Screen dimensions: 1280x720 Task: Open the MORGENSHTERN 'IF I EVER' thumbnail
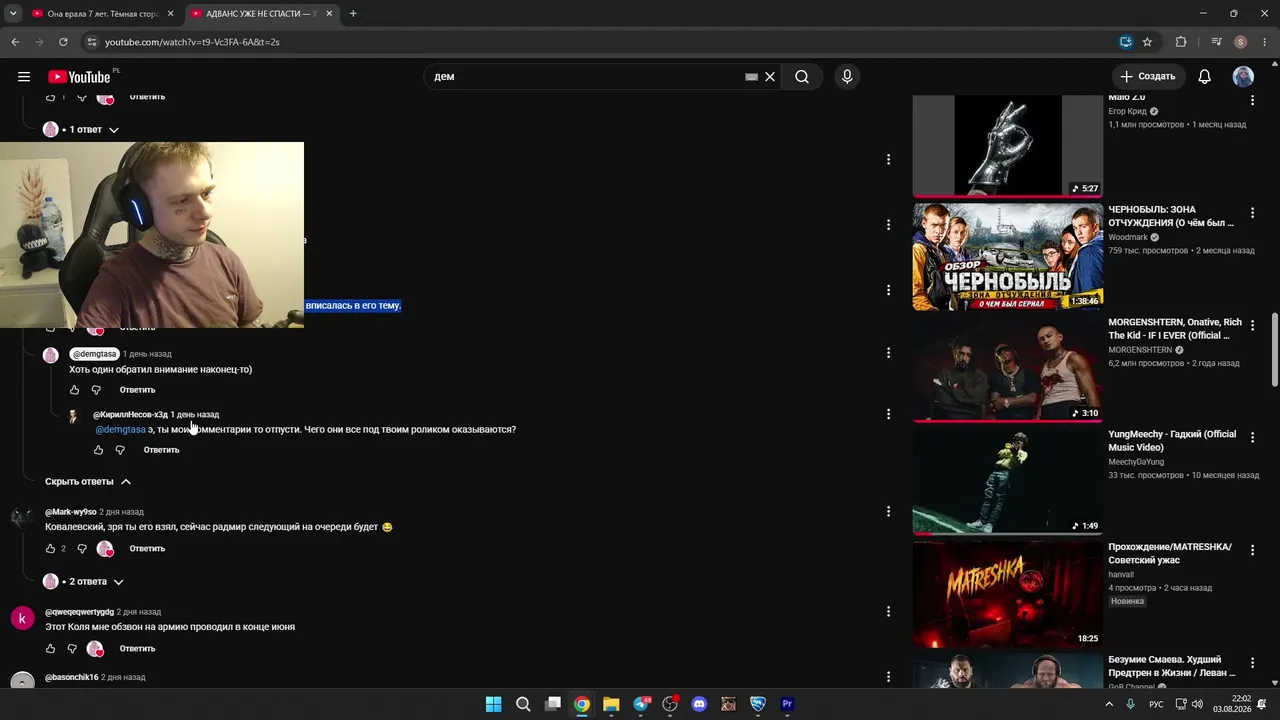pos(1008,369)
